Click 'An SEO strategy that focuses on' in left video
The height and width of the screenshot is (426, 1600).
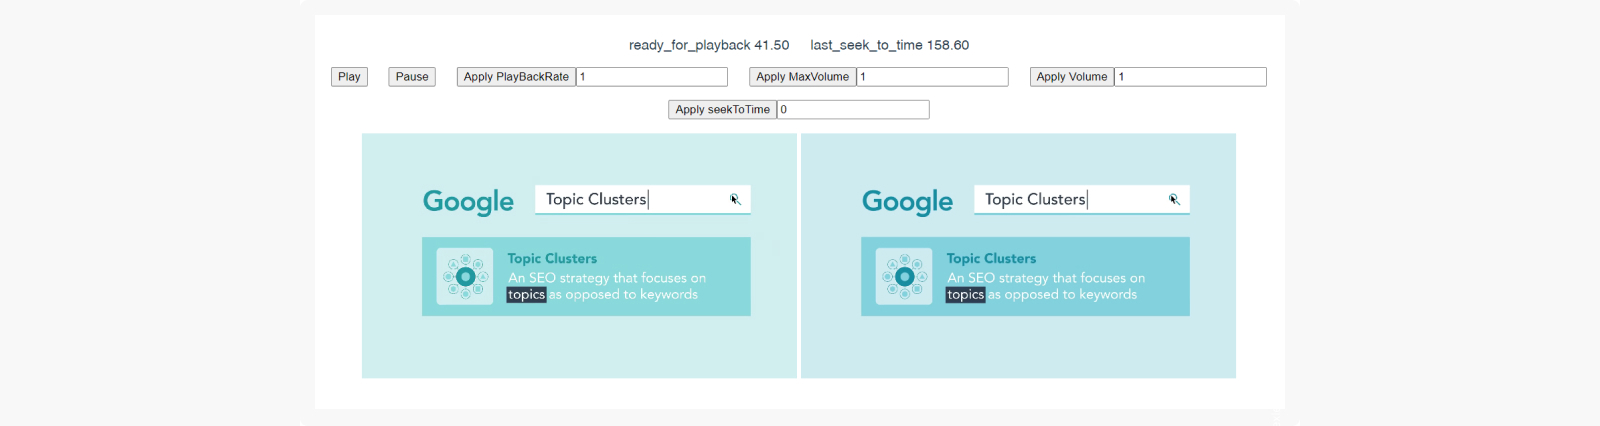point(607,278)
